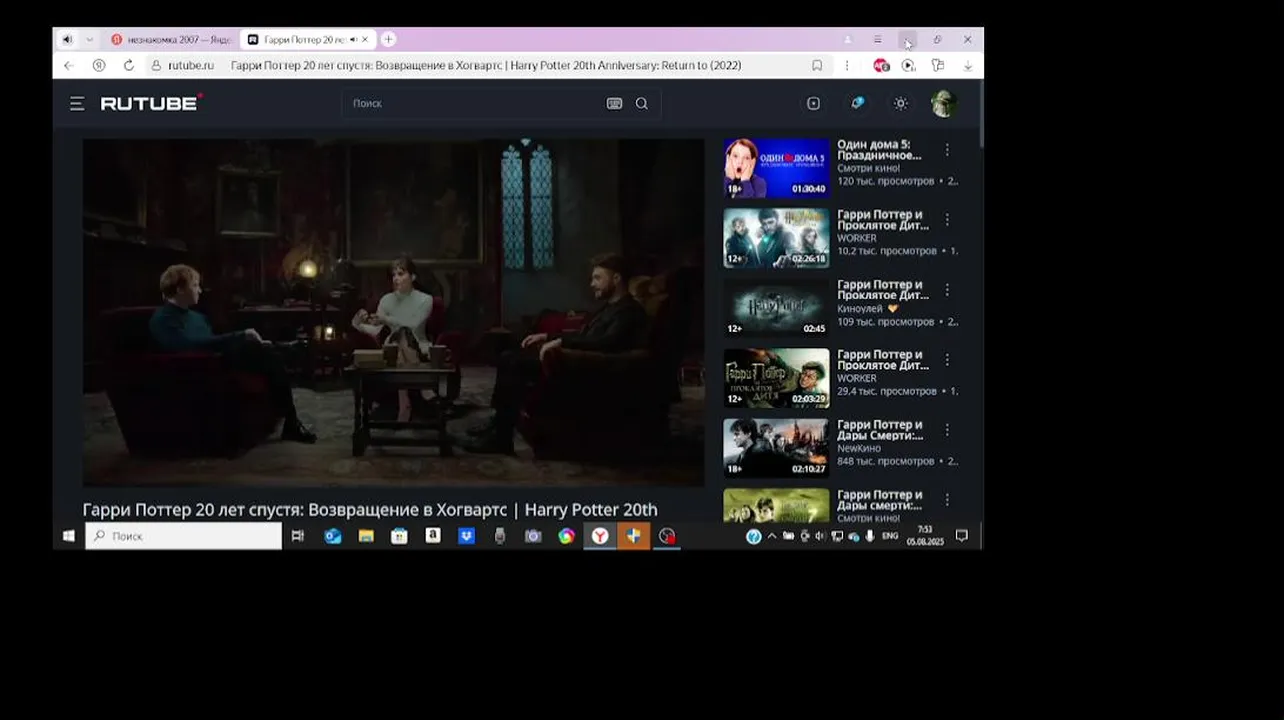Open the upload video icon in the header
This screenshot has height=720, width=1284.
(813, 103)
